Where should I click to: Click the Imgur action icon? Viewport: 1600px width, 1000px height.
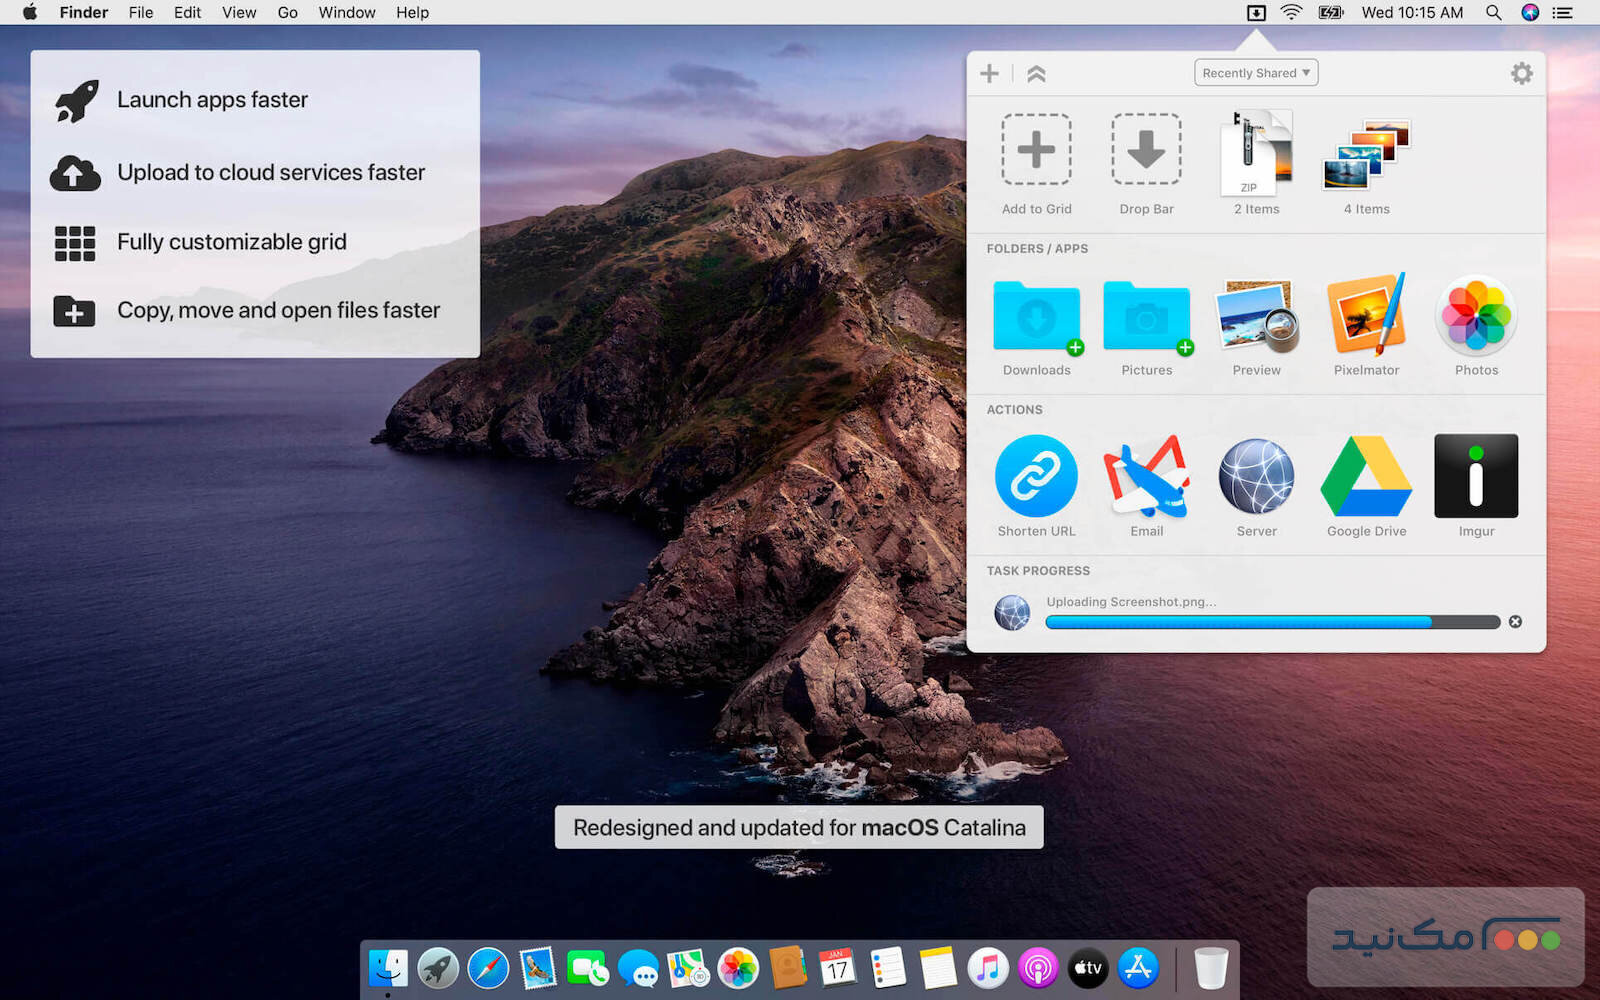click(x=1476, y=476)
